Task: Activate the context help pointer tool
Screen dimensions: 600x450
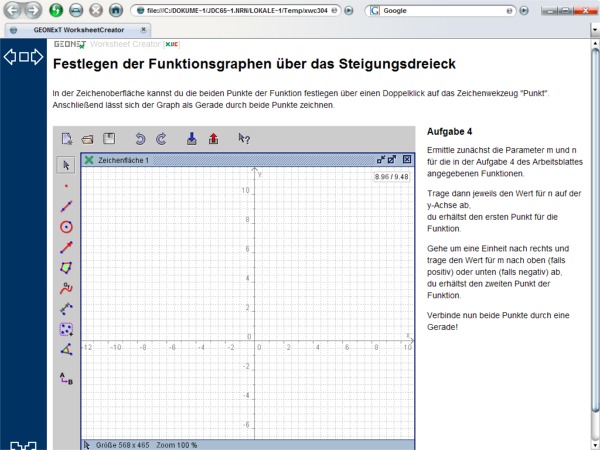Action: (243, 139)
